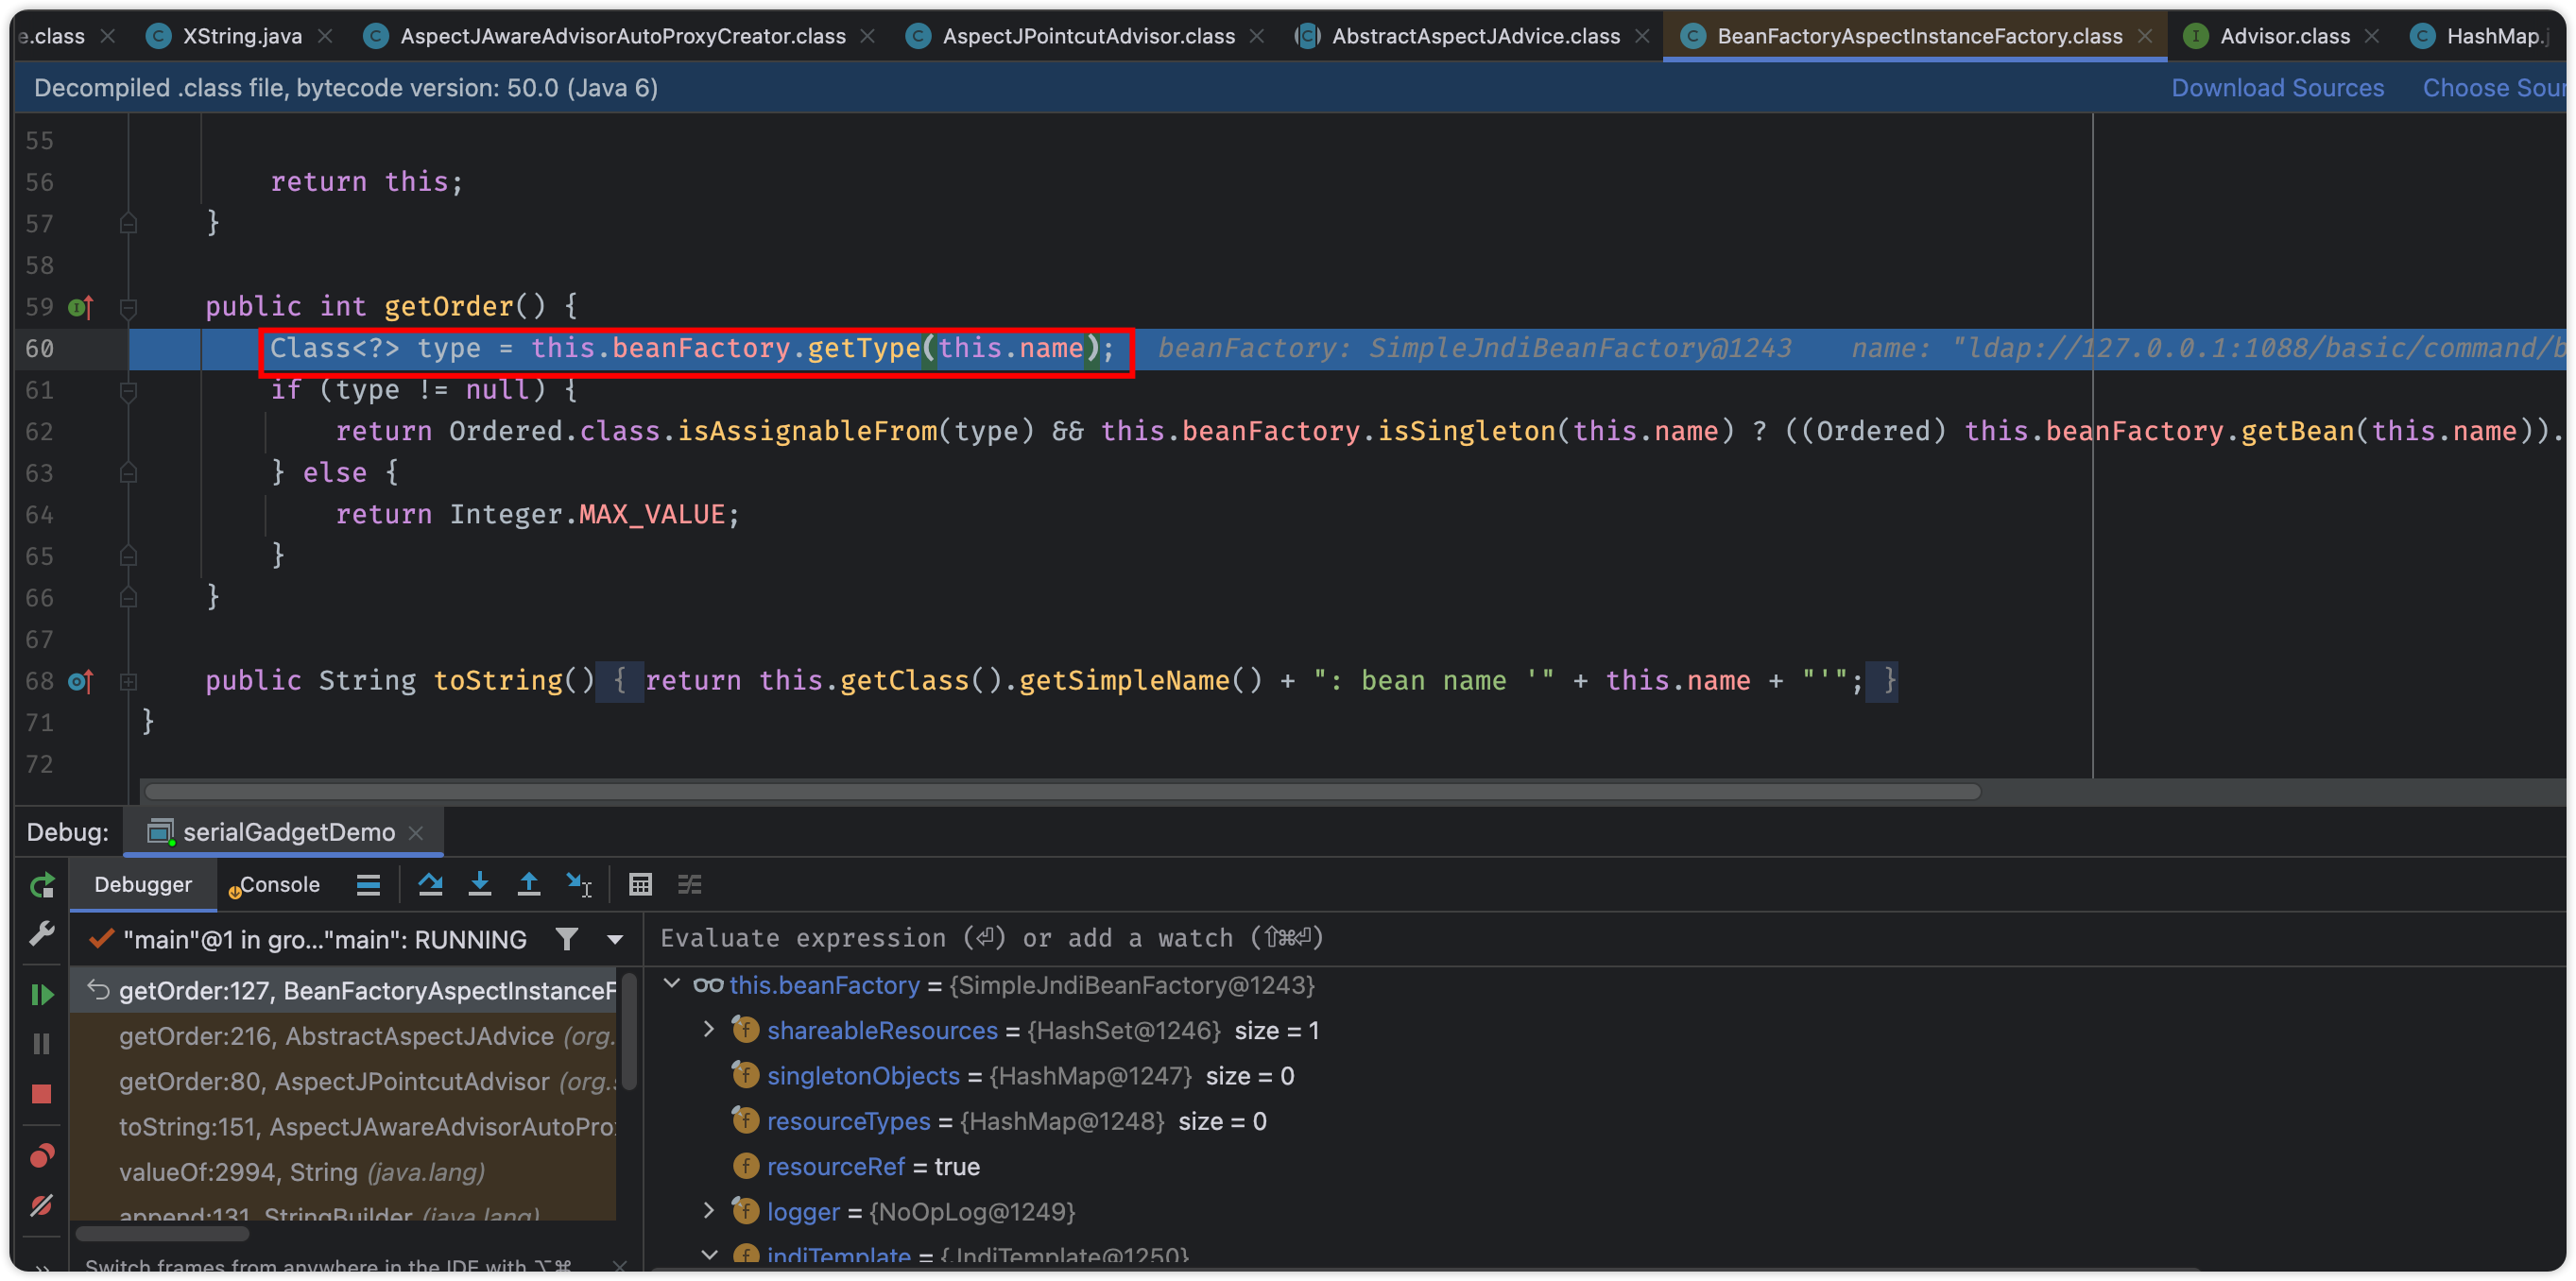The width and height of the screenshot is (2576, 1281).
Task: Select frame valueOf:2994 String
Action: [344, 1172]
